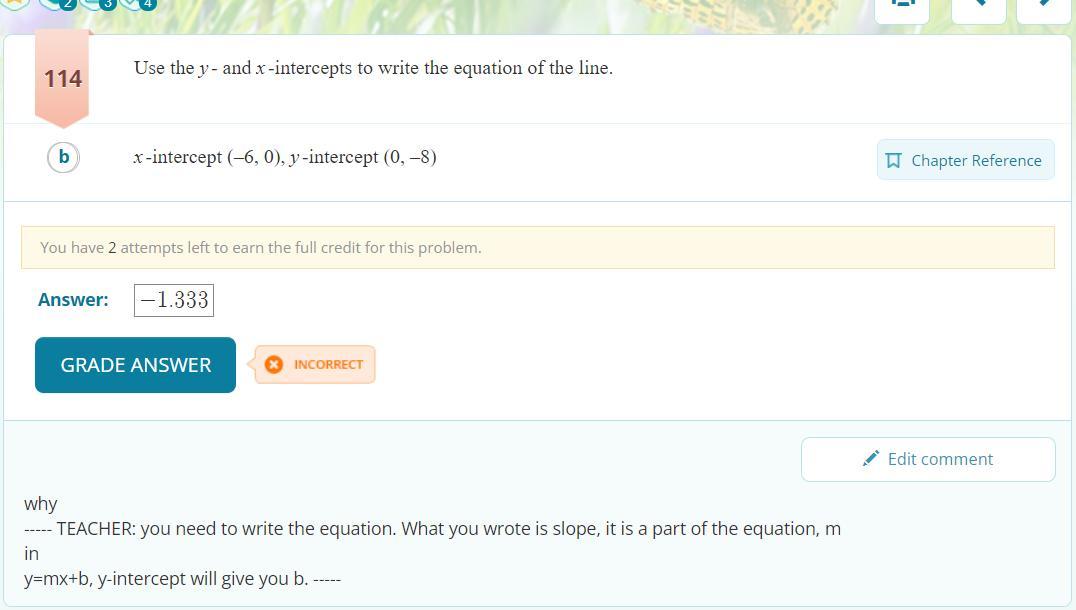Click Edit comment button
1076x610 pixels.
click(928, 459)
